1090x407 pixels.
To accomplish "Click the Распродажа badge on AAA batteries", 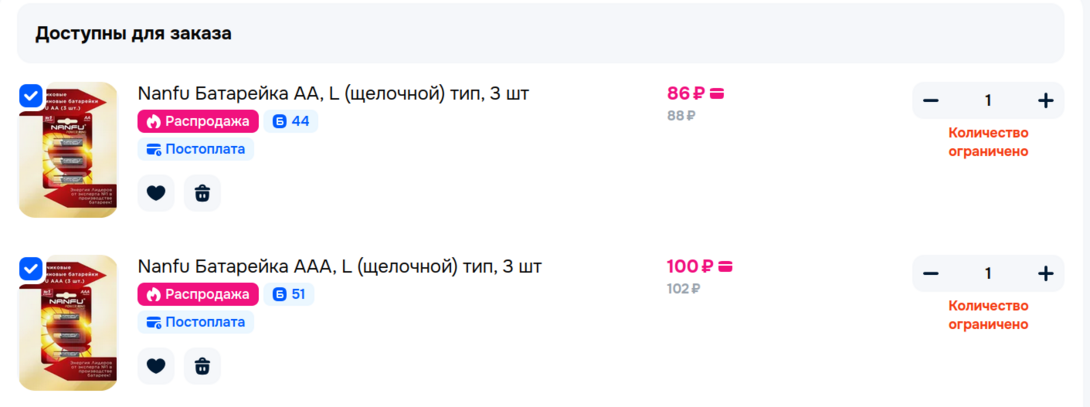I will (x=198, y=294).
